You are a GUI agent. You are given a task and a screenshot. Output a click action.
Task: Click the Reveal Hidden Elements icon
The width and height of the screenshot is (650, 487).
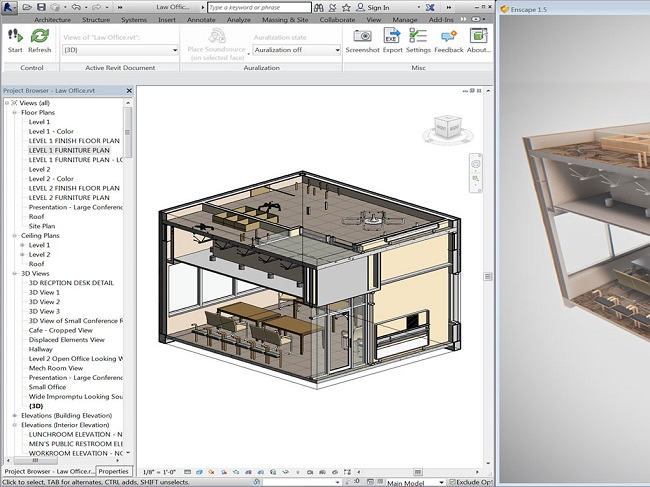298,472
